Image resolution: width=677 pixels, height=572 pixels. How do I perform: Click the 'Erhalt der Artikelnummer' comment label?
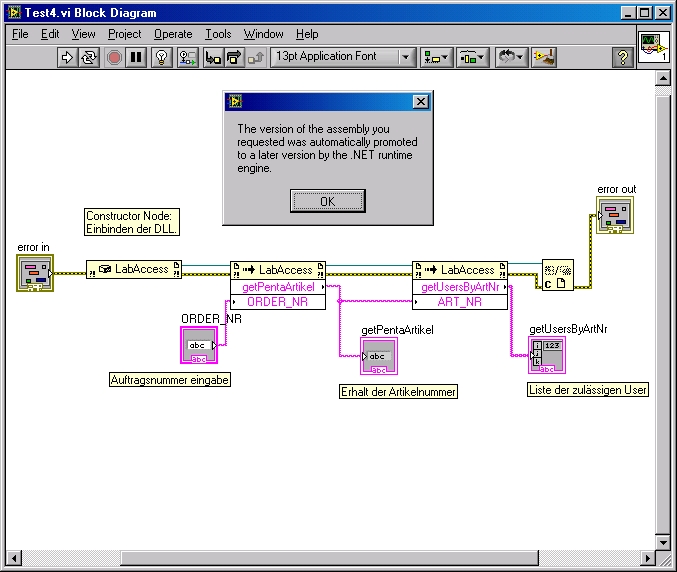pos(398,392)
